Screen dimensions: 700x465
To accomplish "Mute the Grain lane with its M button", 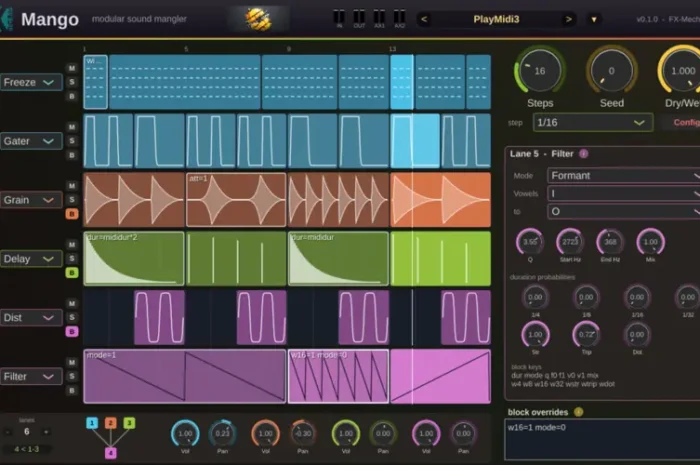I will pos(72,186).
